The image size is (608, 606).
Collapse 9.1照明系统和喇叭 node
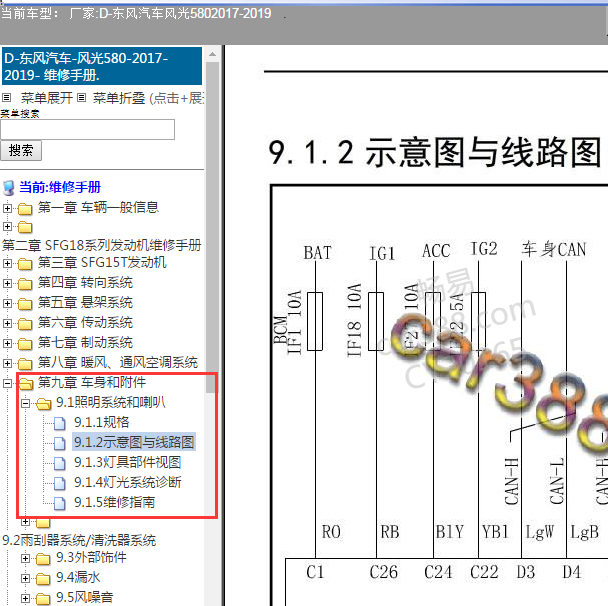[25, 404]
